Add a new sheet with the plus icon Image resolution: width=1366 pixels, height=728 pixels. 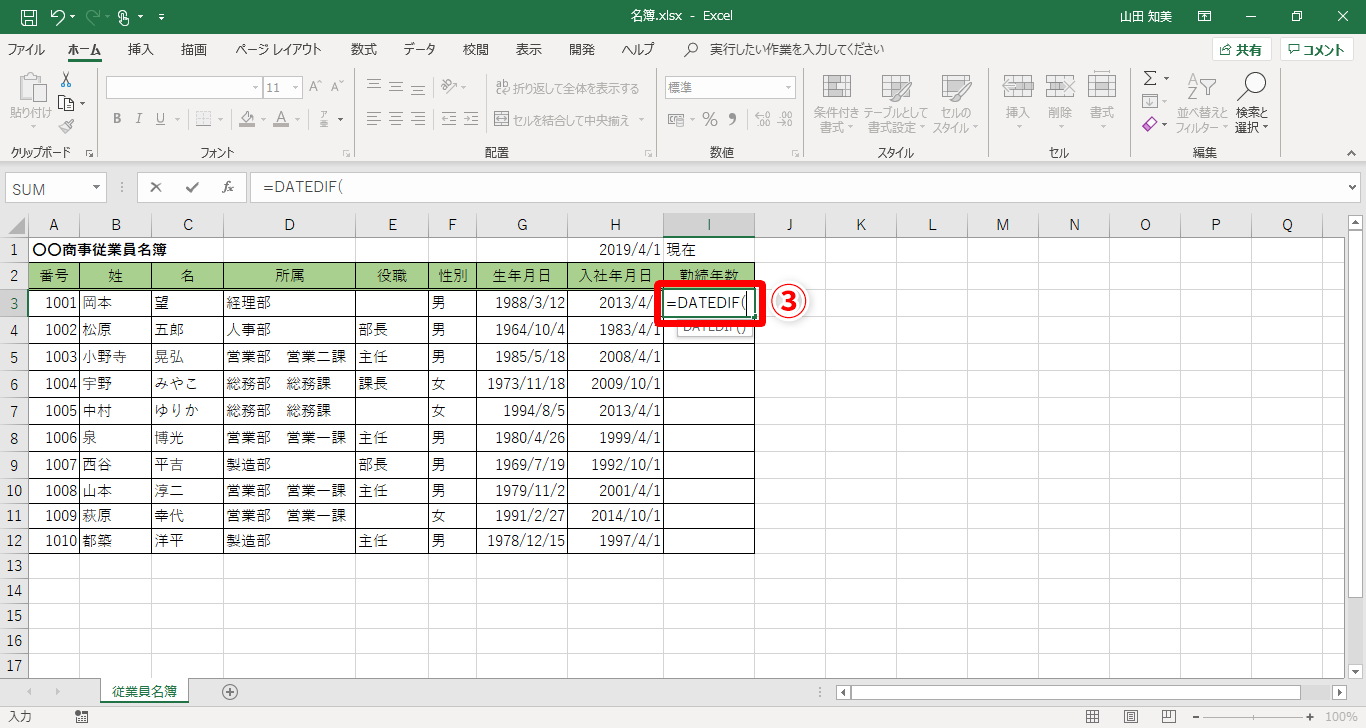[x=230, y=691]
